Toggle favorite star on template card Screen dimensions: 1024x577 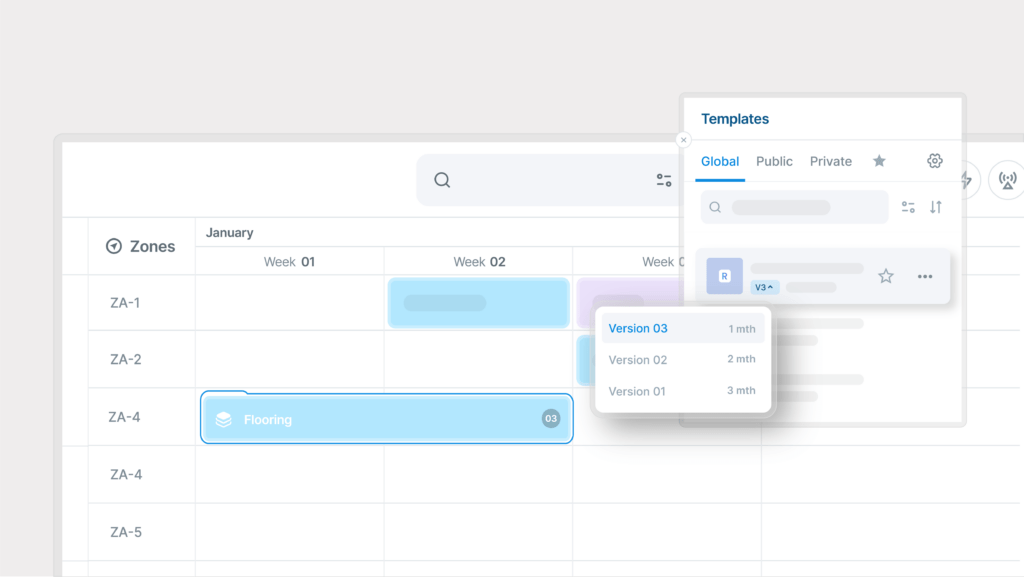[x=885, y=276]
